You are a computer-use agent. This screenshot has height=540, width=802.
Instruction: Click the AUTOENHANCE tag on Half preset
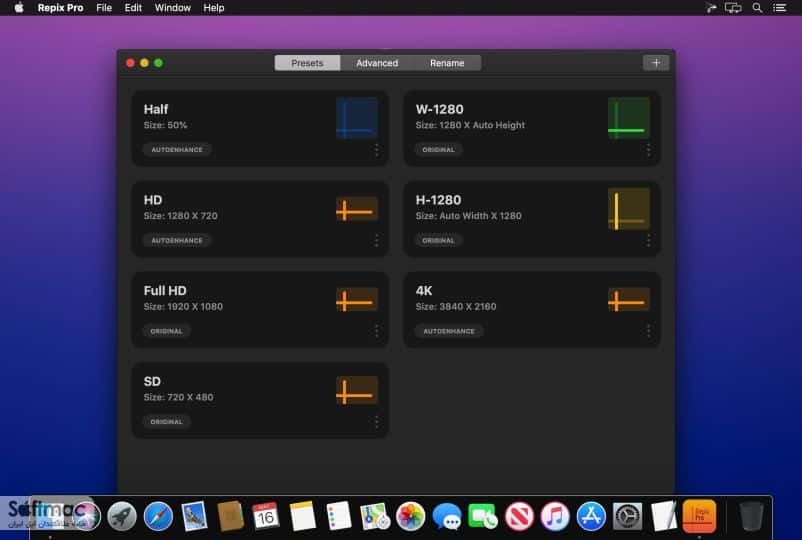click(x=177, y=150)
